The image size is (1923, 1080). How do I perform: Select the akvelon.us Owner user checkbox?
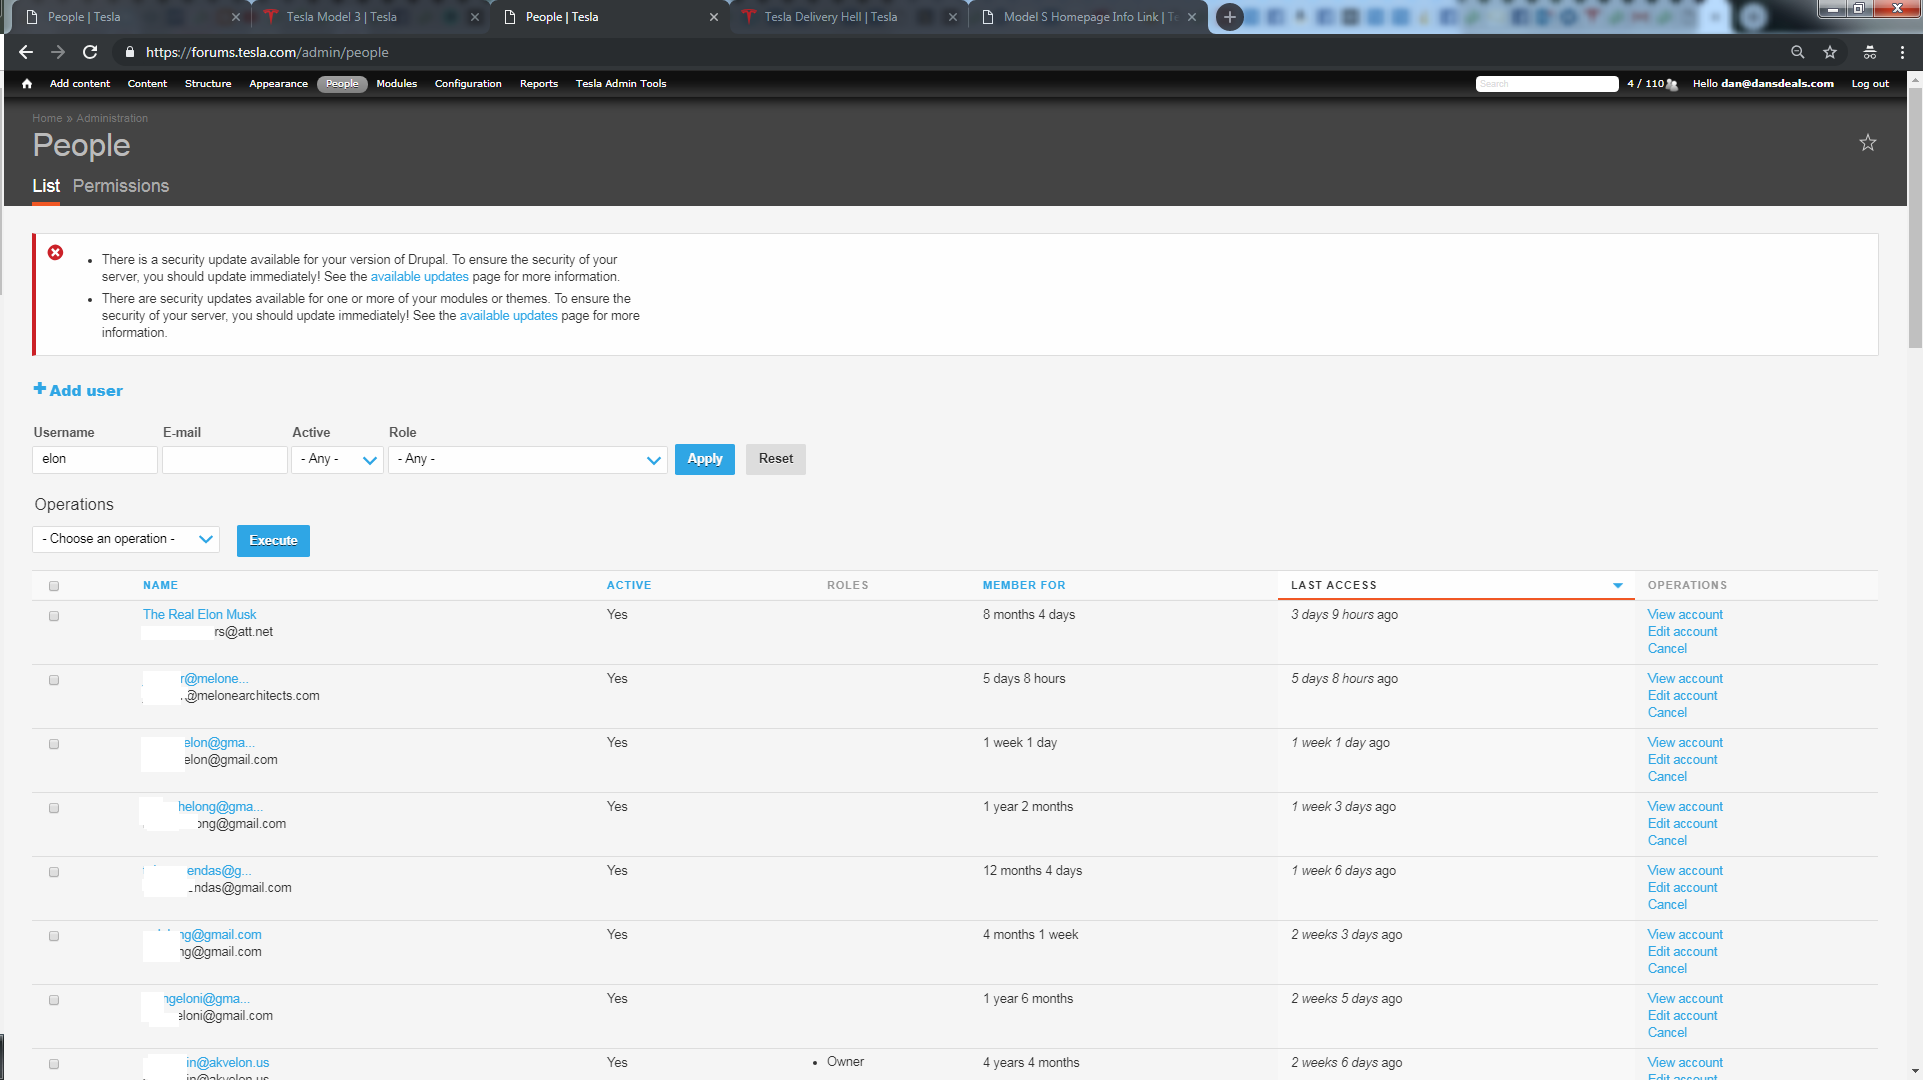click(x=54, y=1064)
